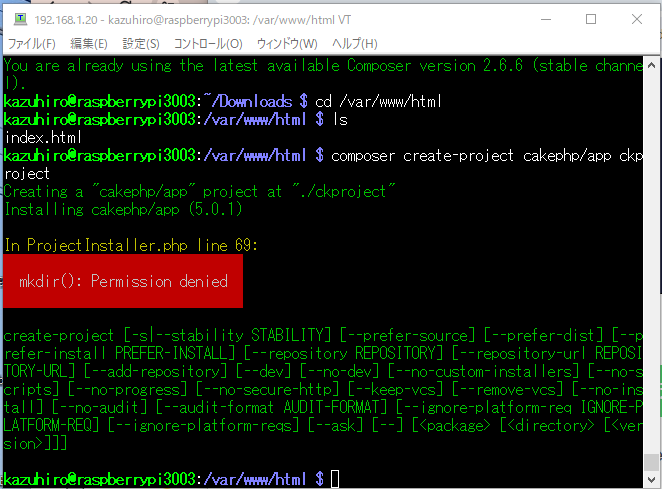This screenshot has width=662, height=489.
Task: Close the Tera Term window
Action: pyautogui.click(x=637, y=19)
